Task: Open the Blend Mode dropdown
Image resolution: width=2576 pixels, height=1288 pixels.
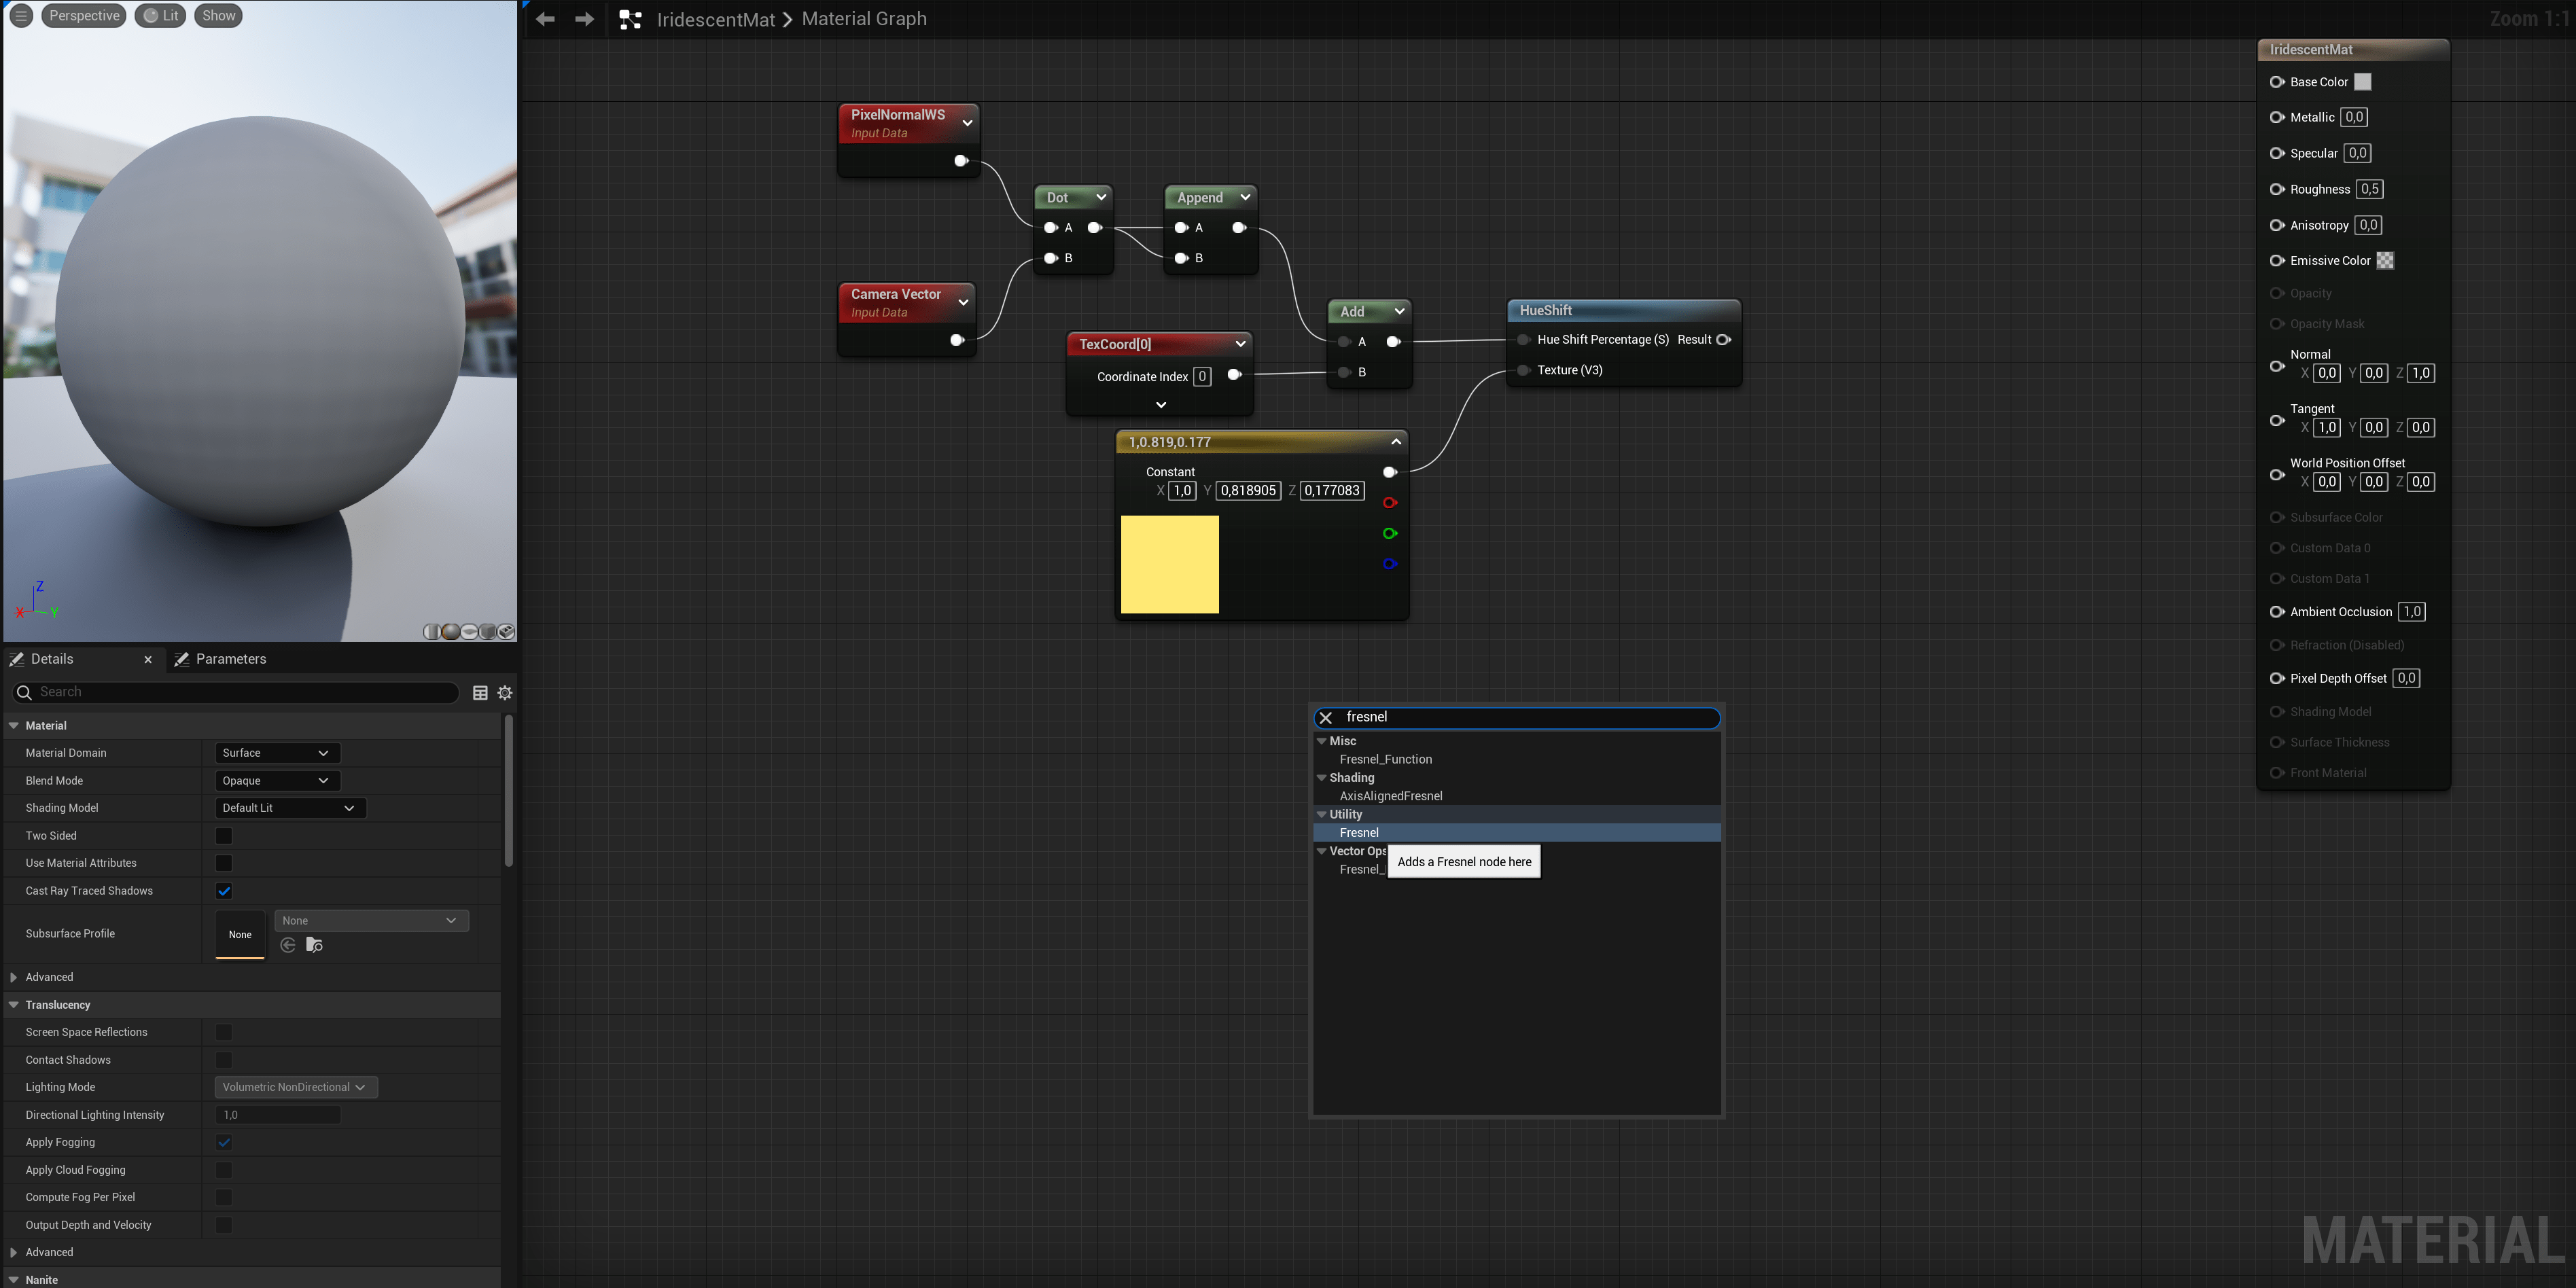Action: pos(277,780)
